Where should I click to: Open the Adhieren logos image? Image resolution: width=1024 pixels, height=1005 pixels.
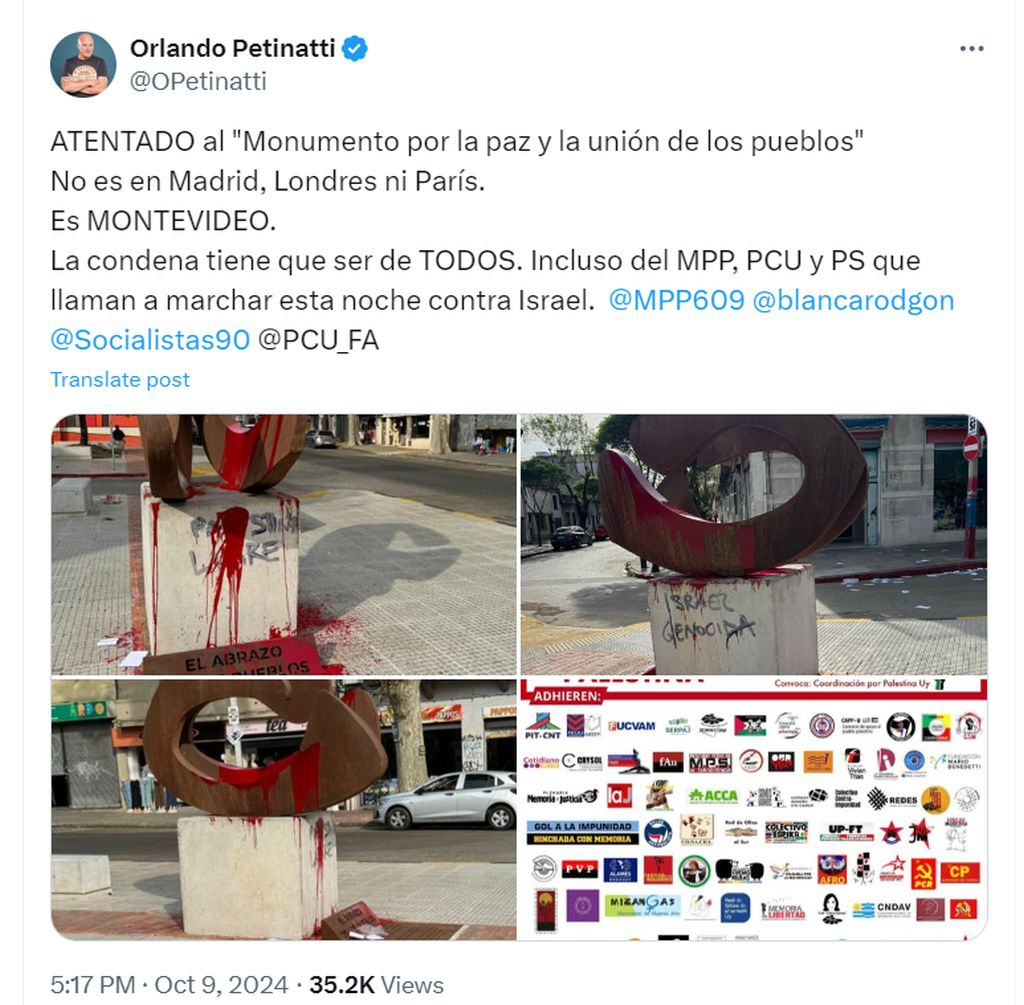tap(754, 809)
